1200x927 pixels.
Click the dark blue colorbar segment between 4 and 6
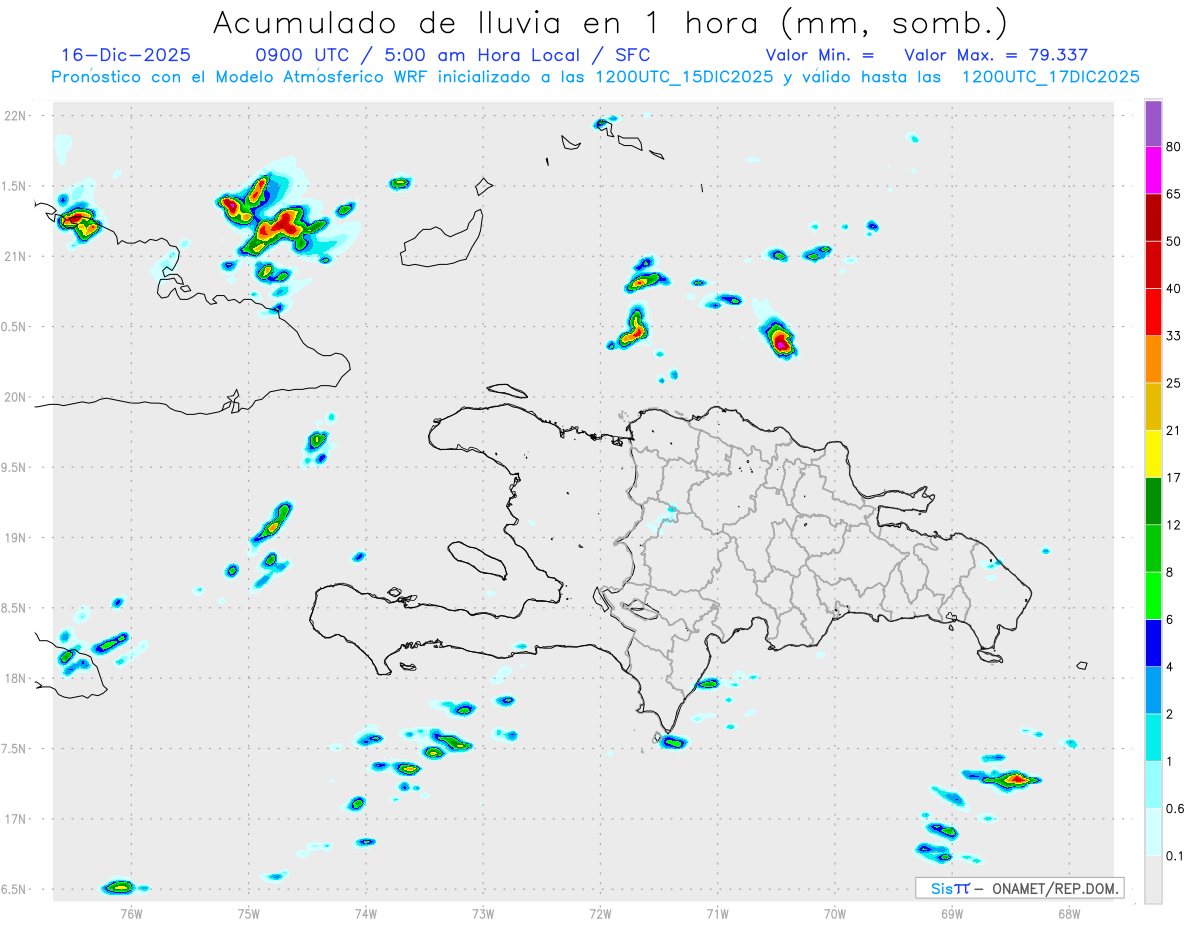pyautogui.click(x=1153, y=643)
